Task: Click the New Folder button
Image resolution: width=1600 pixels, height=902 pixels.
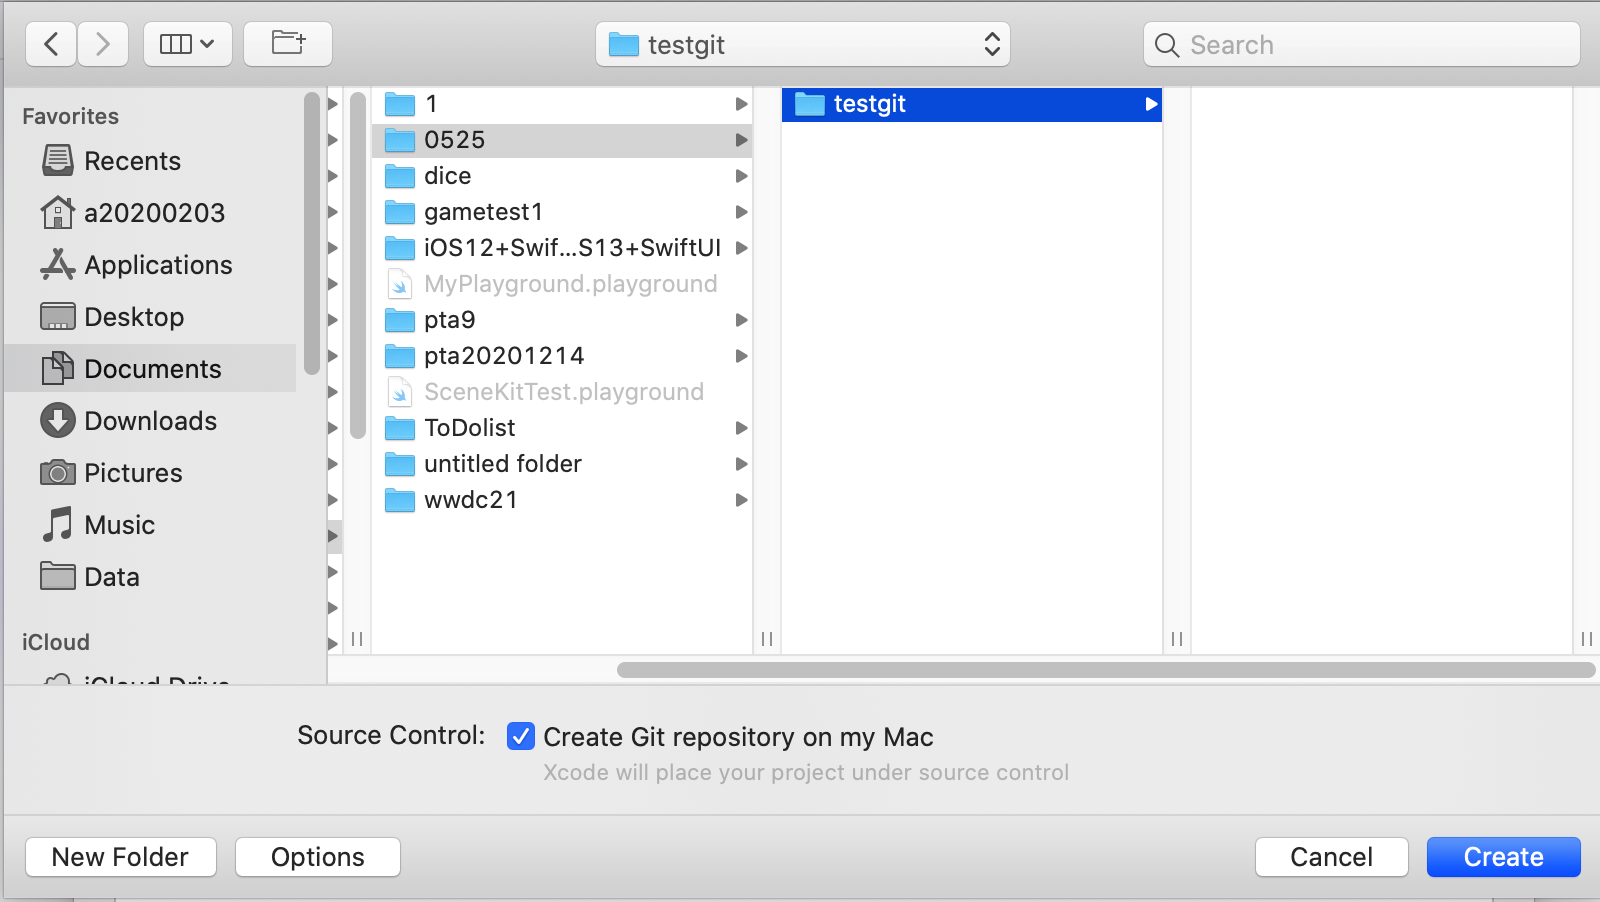Action: point(121,857)
